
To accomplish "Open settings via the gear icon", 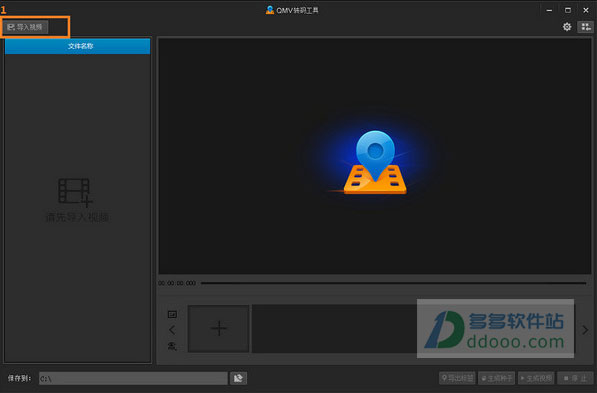I will [x=567, y=27].
